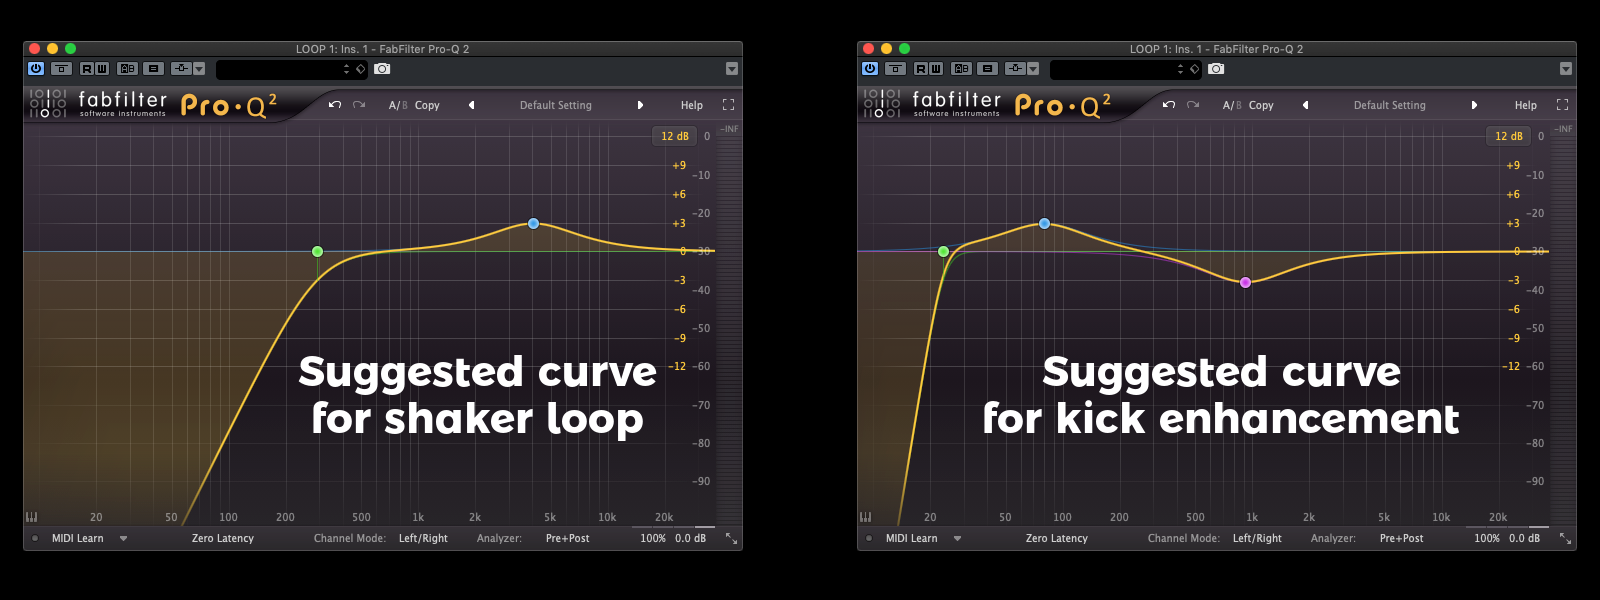This screenshot has height=600, width=1600.
Task: Click Zero Latency processing mode in left window
Action: point(223,539)
